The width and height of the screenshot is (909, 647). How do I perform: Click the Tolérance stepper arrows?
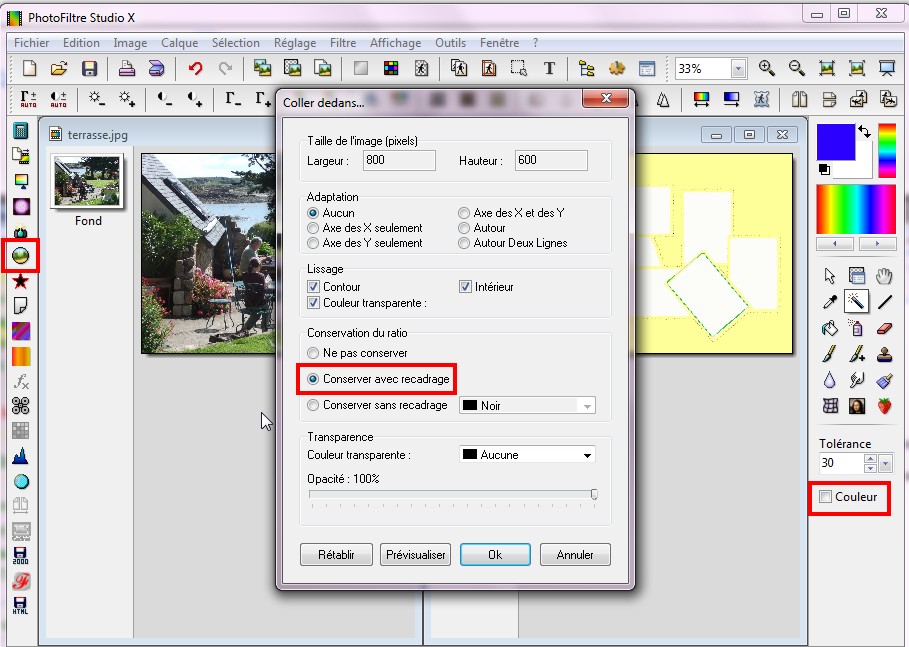(x=870, y=463)
